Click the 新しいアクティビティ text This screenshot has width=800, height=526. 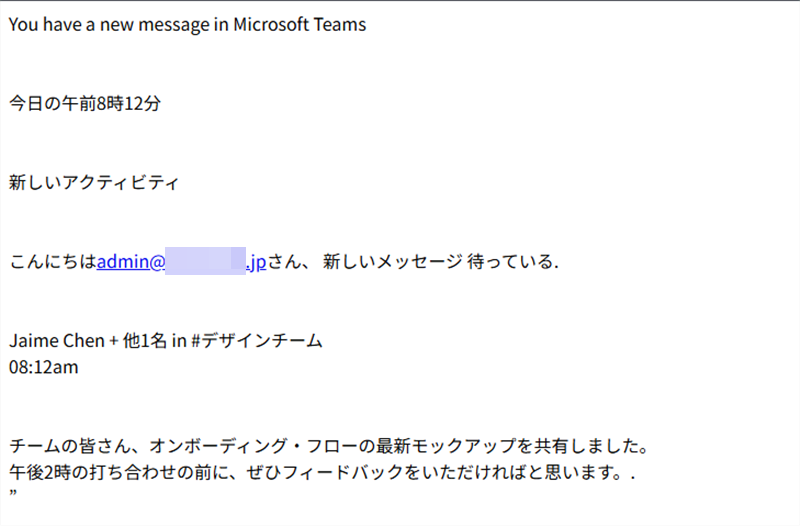tap(94, 182)
